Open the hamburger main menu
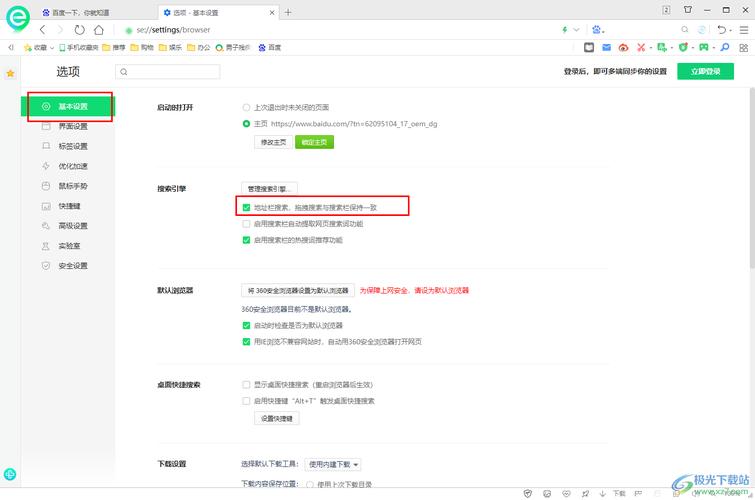This screenshot has width=755, height=500. 744,30
